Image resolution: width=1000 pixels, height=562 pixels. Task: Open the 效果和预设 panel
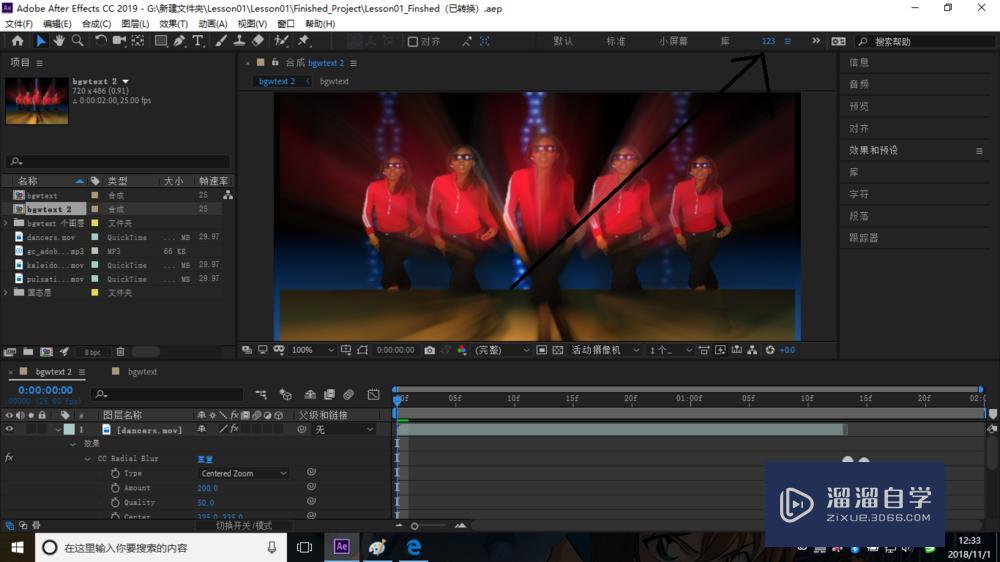coord(873,151)
